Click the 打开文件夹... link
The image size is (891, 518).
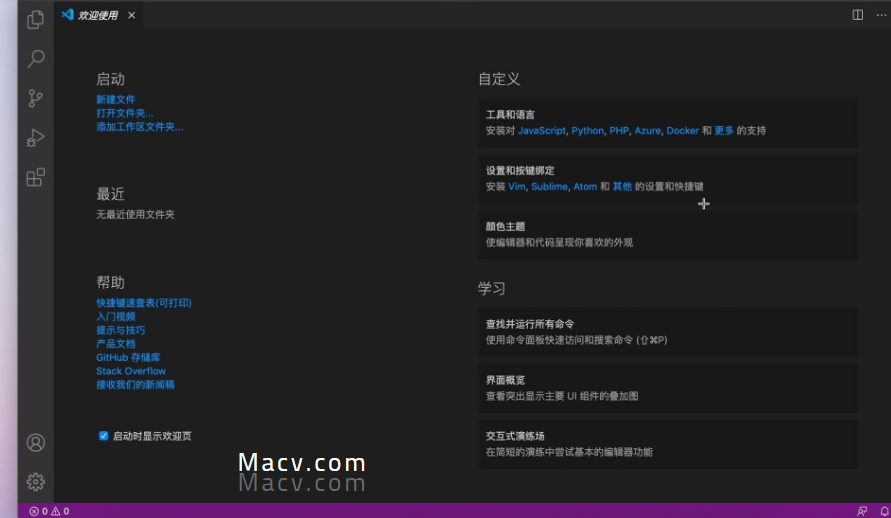click(124, 113)
